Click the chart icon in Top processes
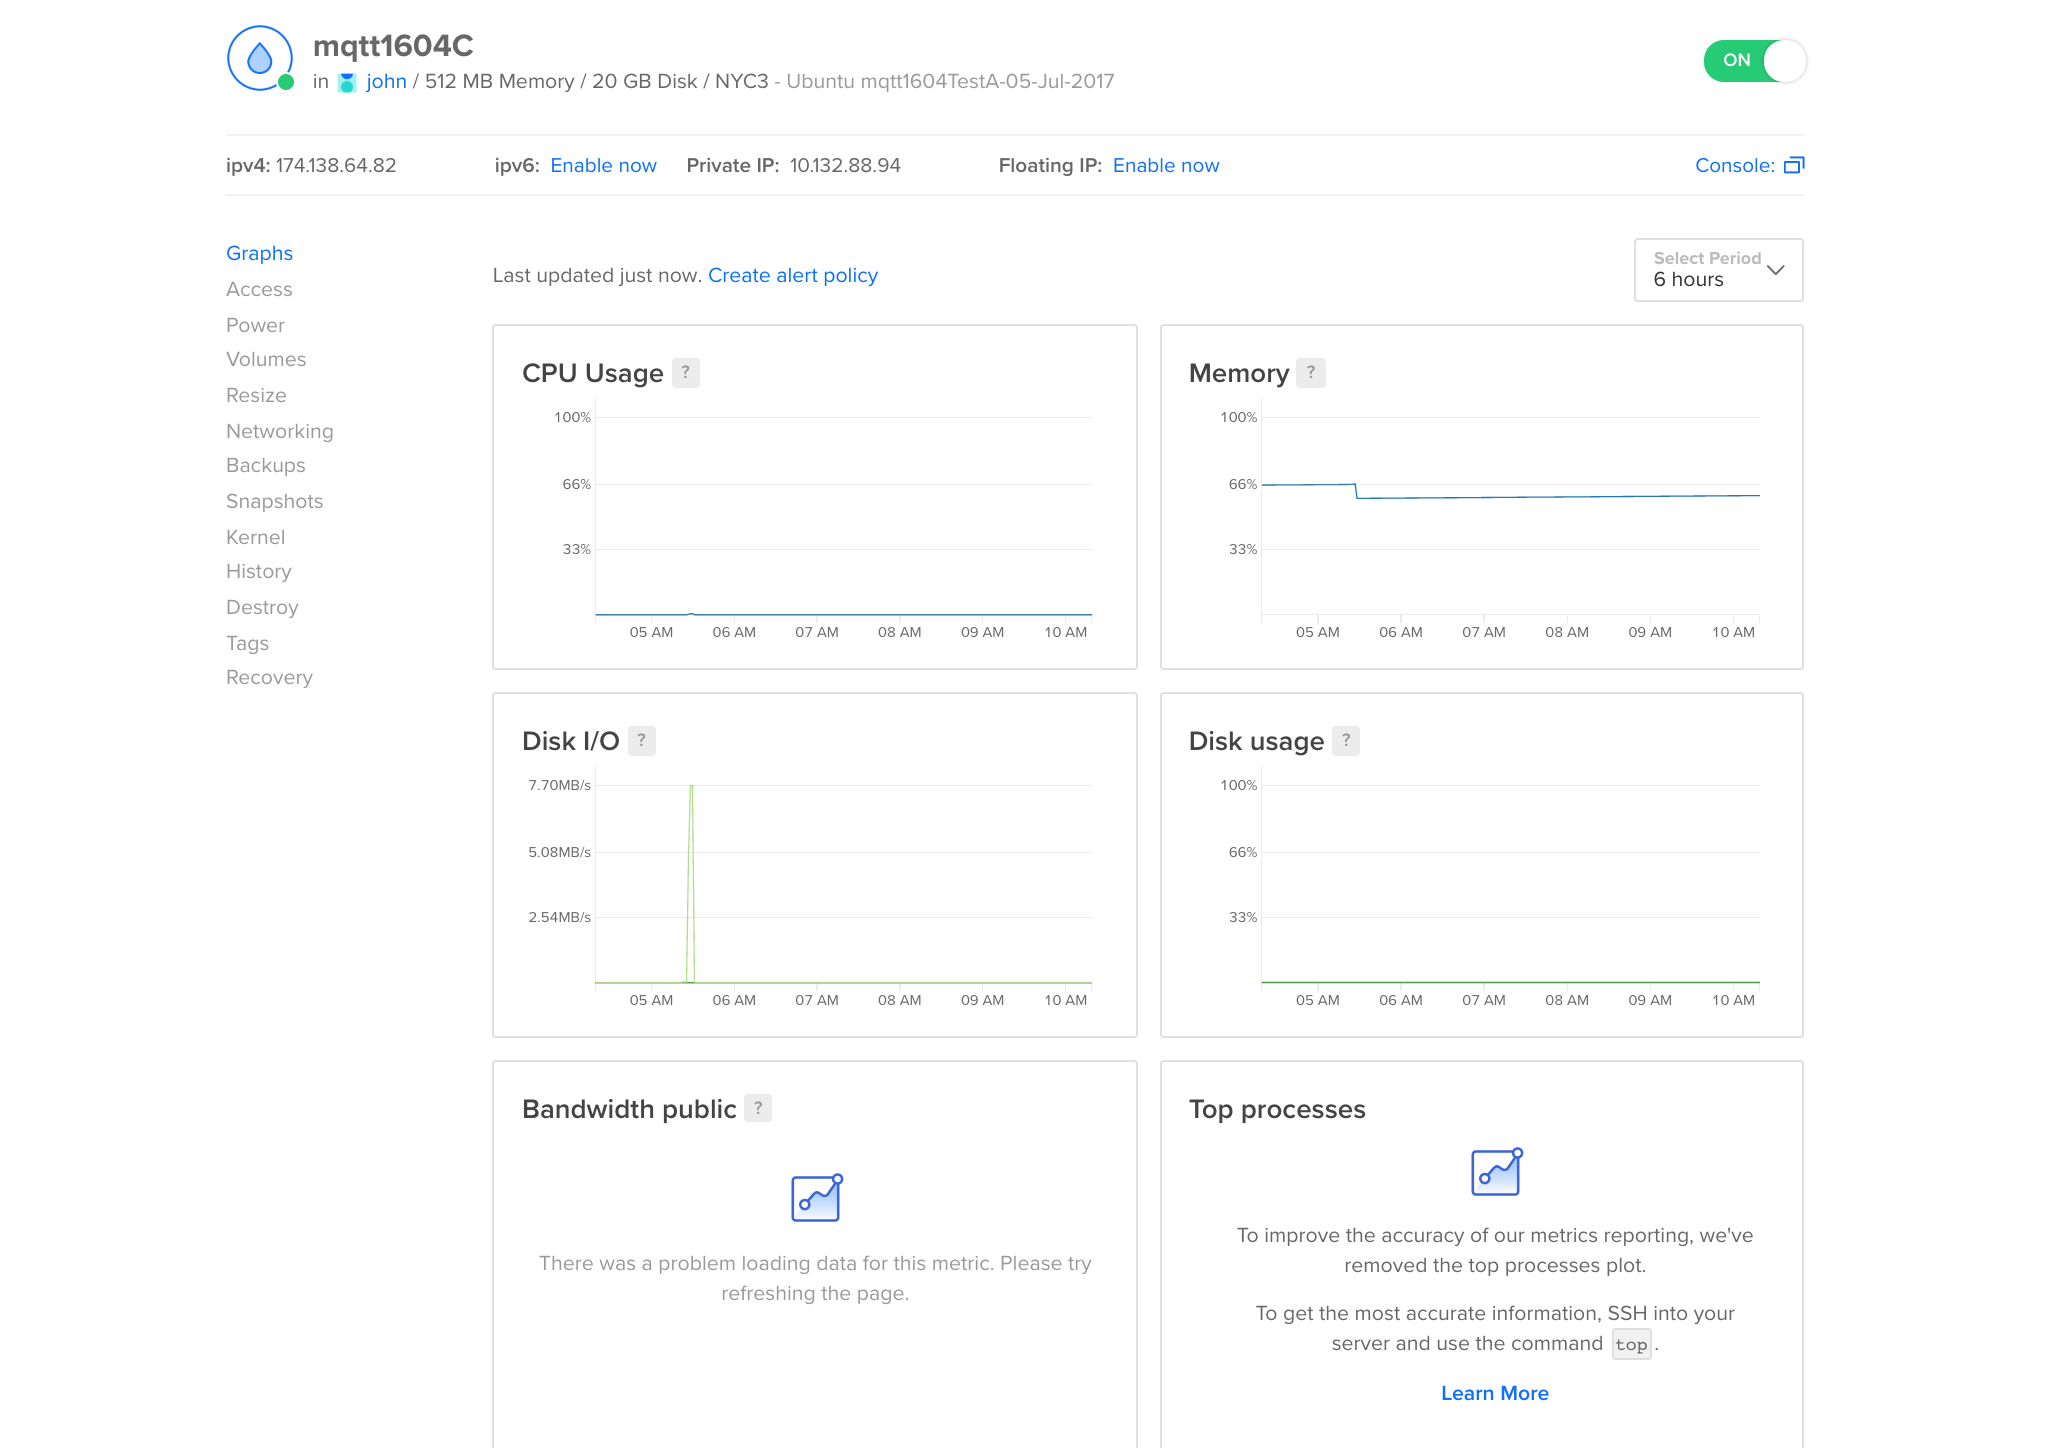This screenshot has height=1448, width=2052. click(1496, 1172)
